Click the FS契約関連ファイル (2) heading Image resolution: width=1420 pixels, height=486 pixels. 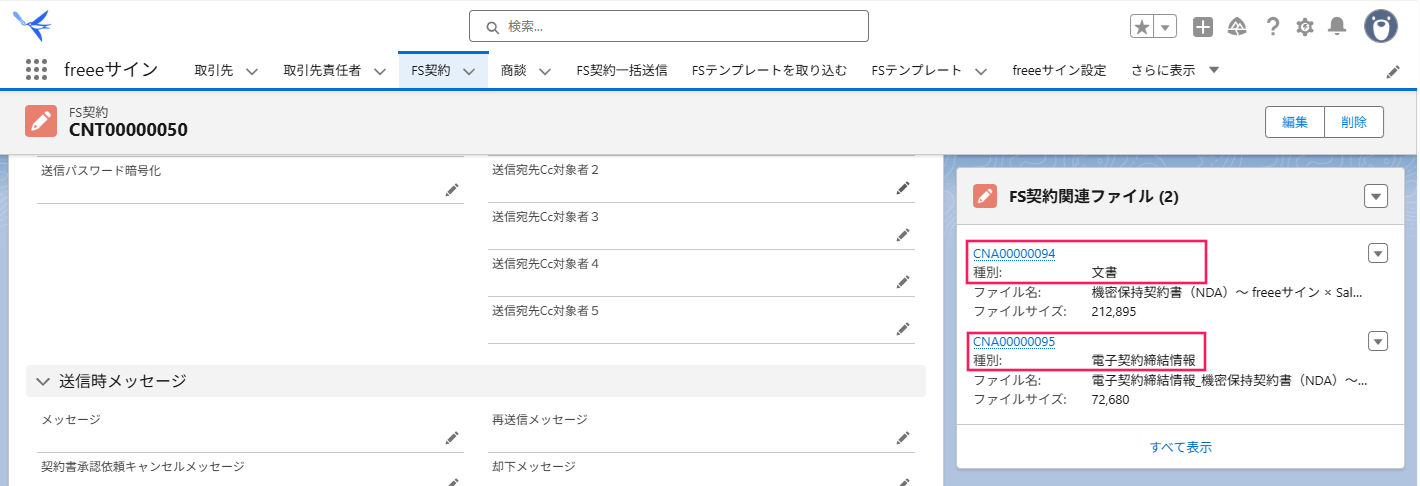click(x=1094, y=197)
